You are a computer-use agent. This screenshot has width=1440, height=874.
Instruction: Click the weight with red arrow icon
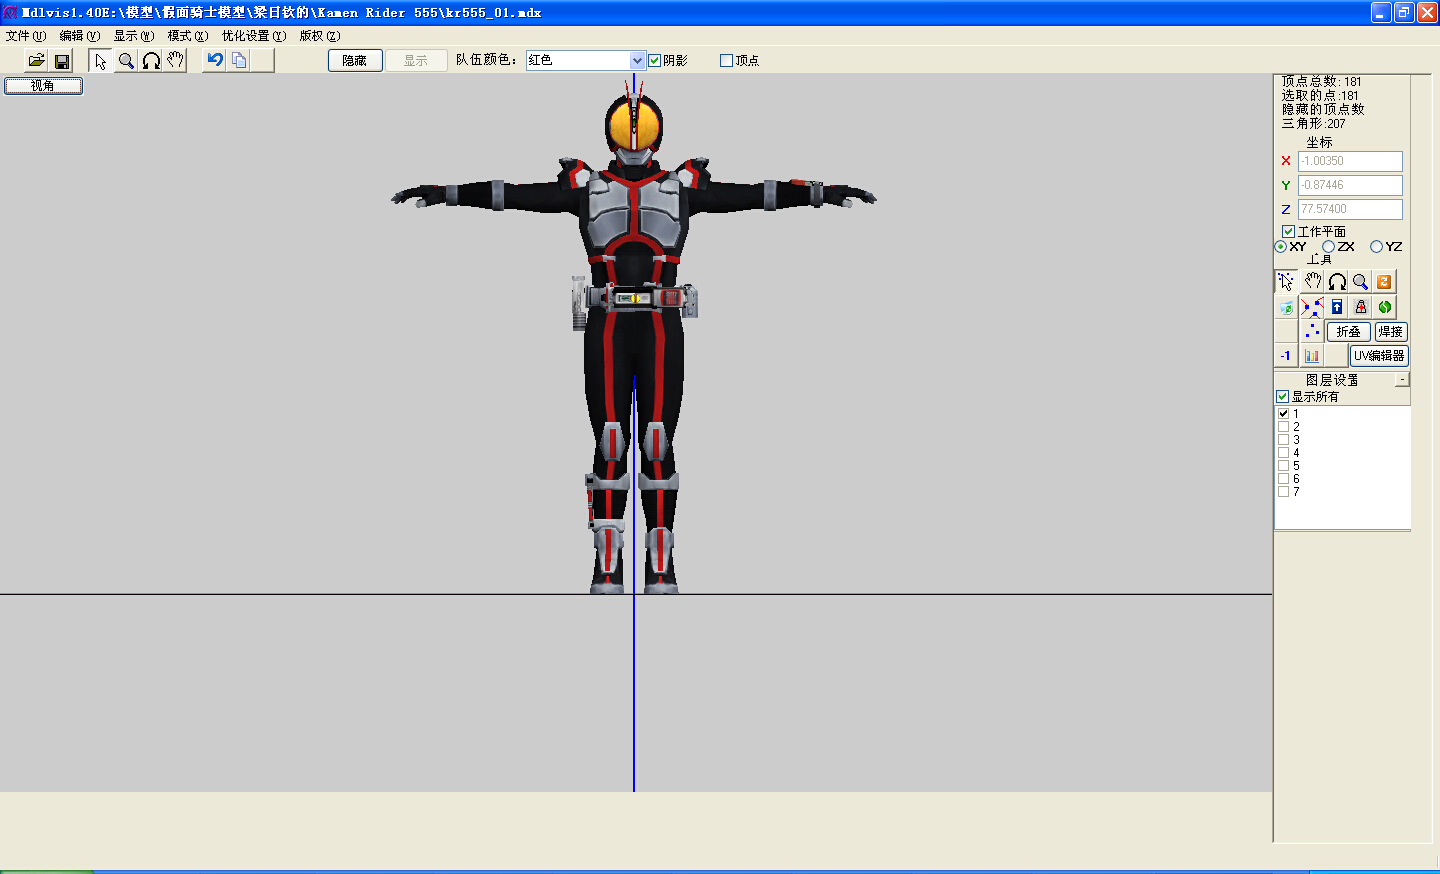1360,307
